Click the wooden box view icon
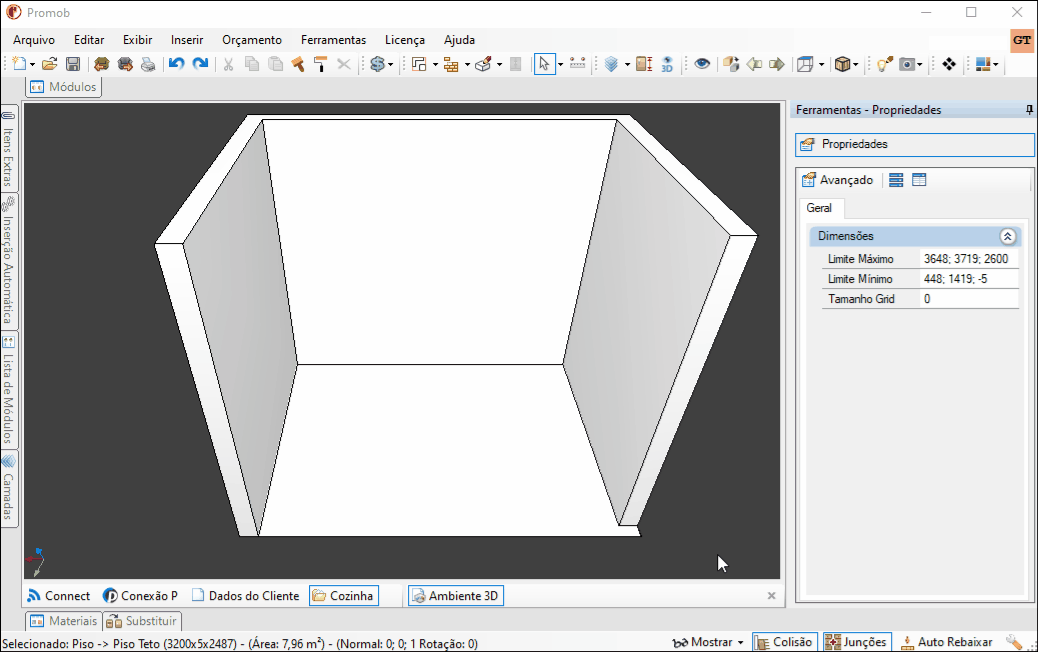 pos(842,64)
